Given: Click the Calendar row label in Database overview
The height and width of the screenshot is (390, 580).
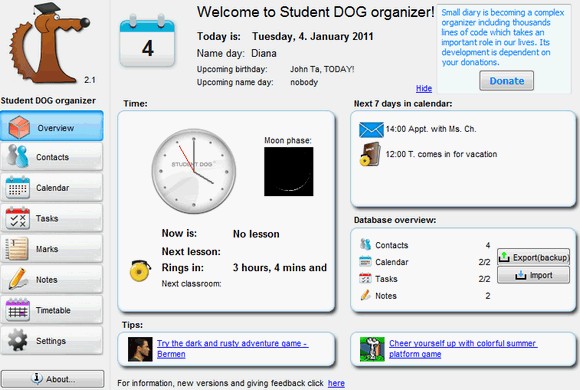Looking at the screenshot, I should pyautogui.click(x=392, y=262).
